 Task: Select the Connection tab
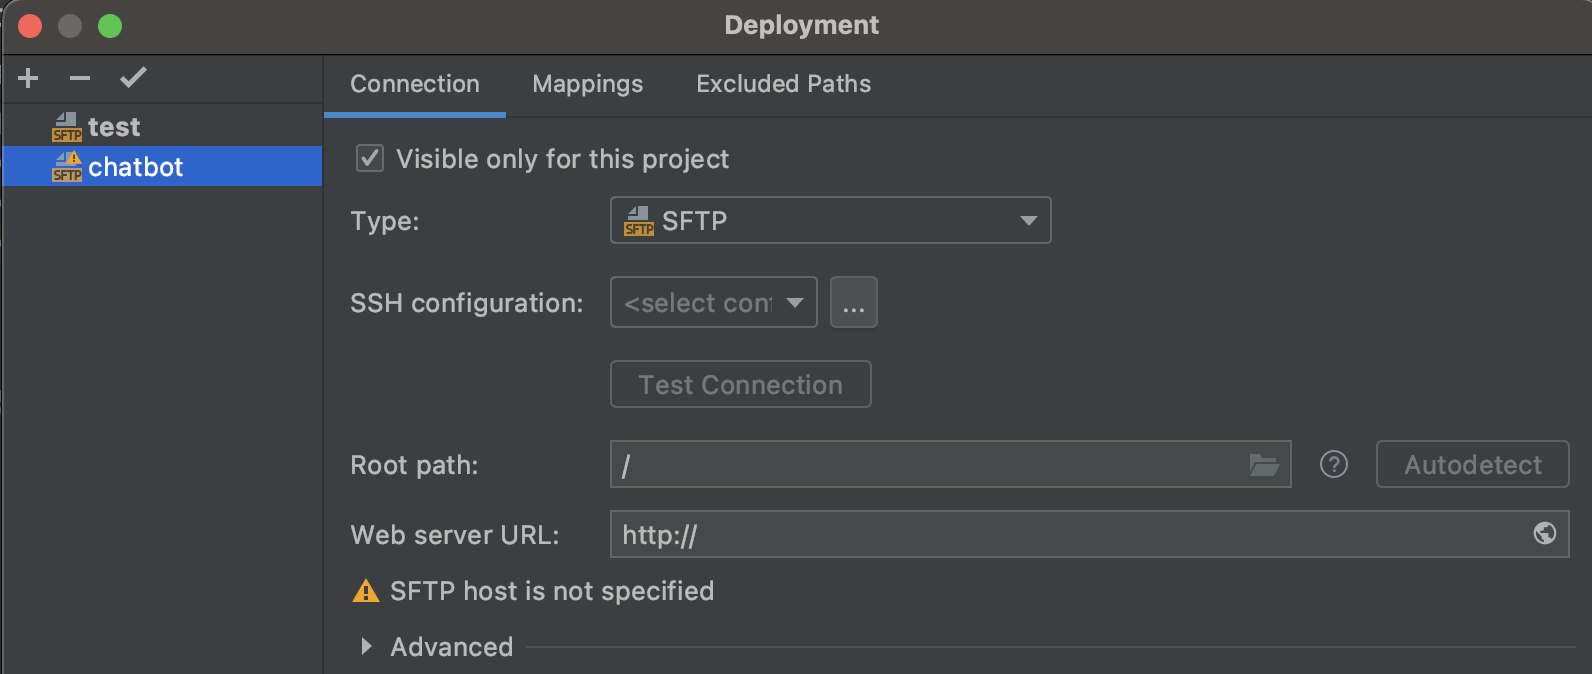(414, 84)
